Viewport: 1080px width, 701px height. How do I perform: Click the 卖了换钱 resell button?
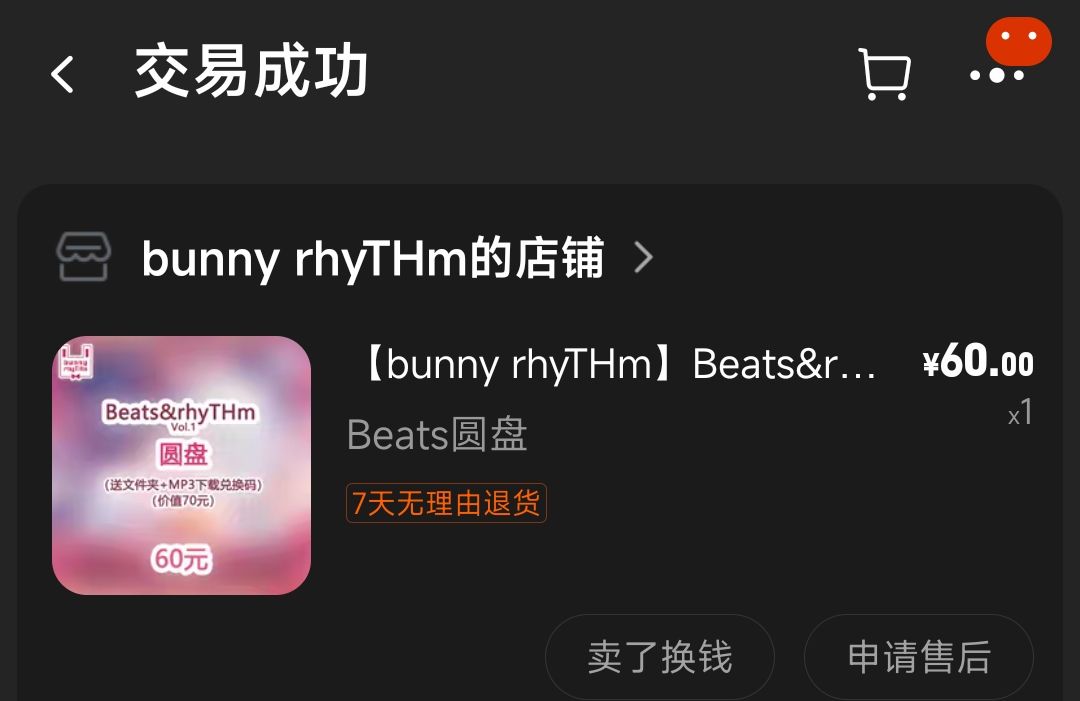point(660,657)
